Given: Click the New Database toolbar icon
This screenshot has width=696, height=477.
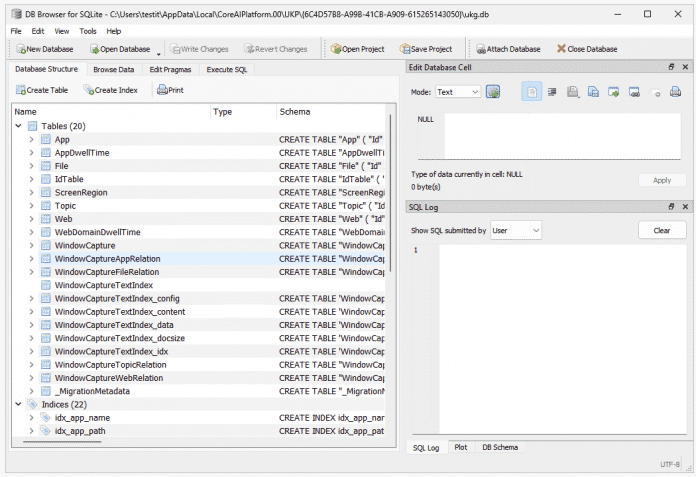Looking at the screenshot, I should (x=20, y=49).
